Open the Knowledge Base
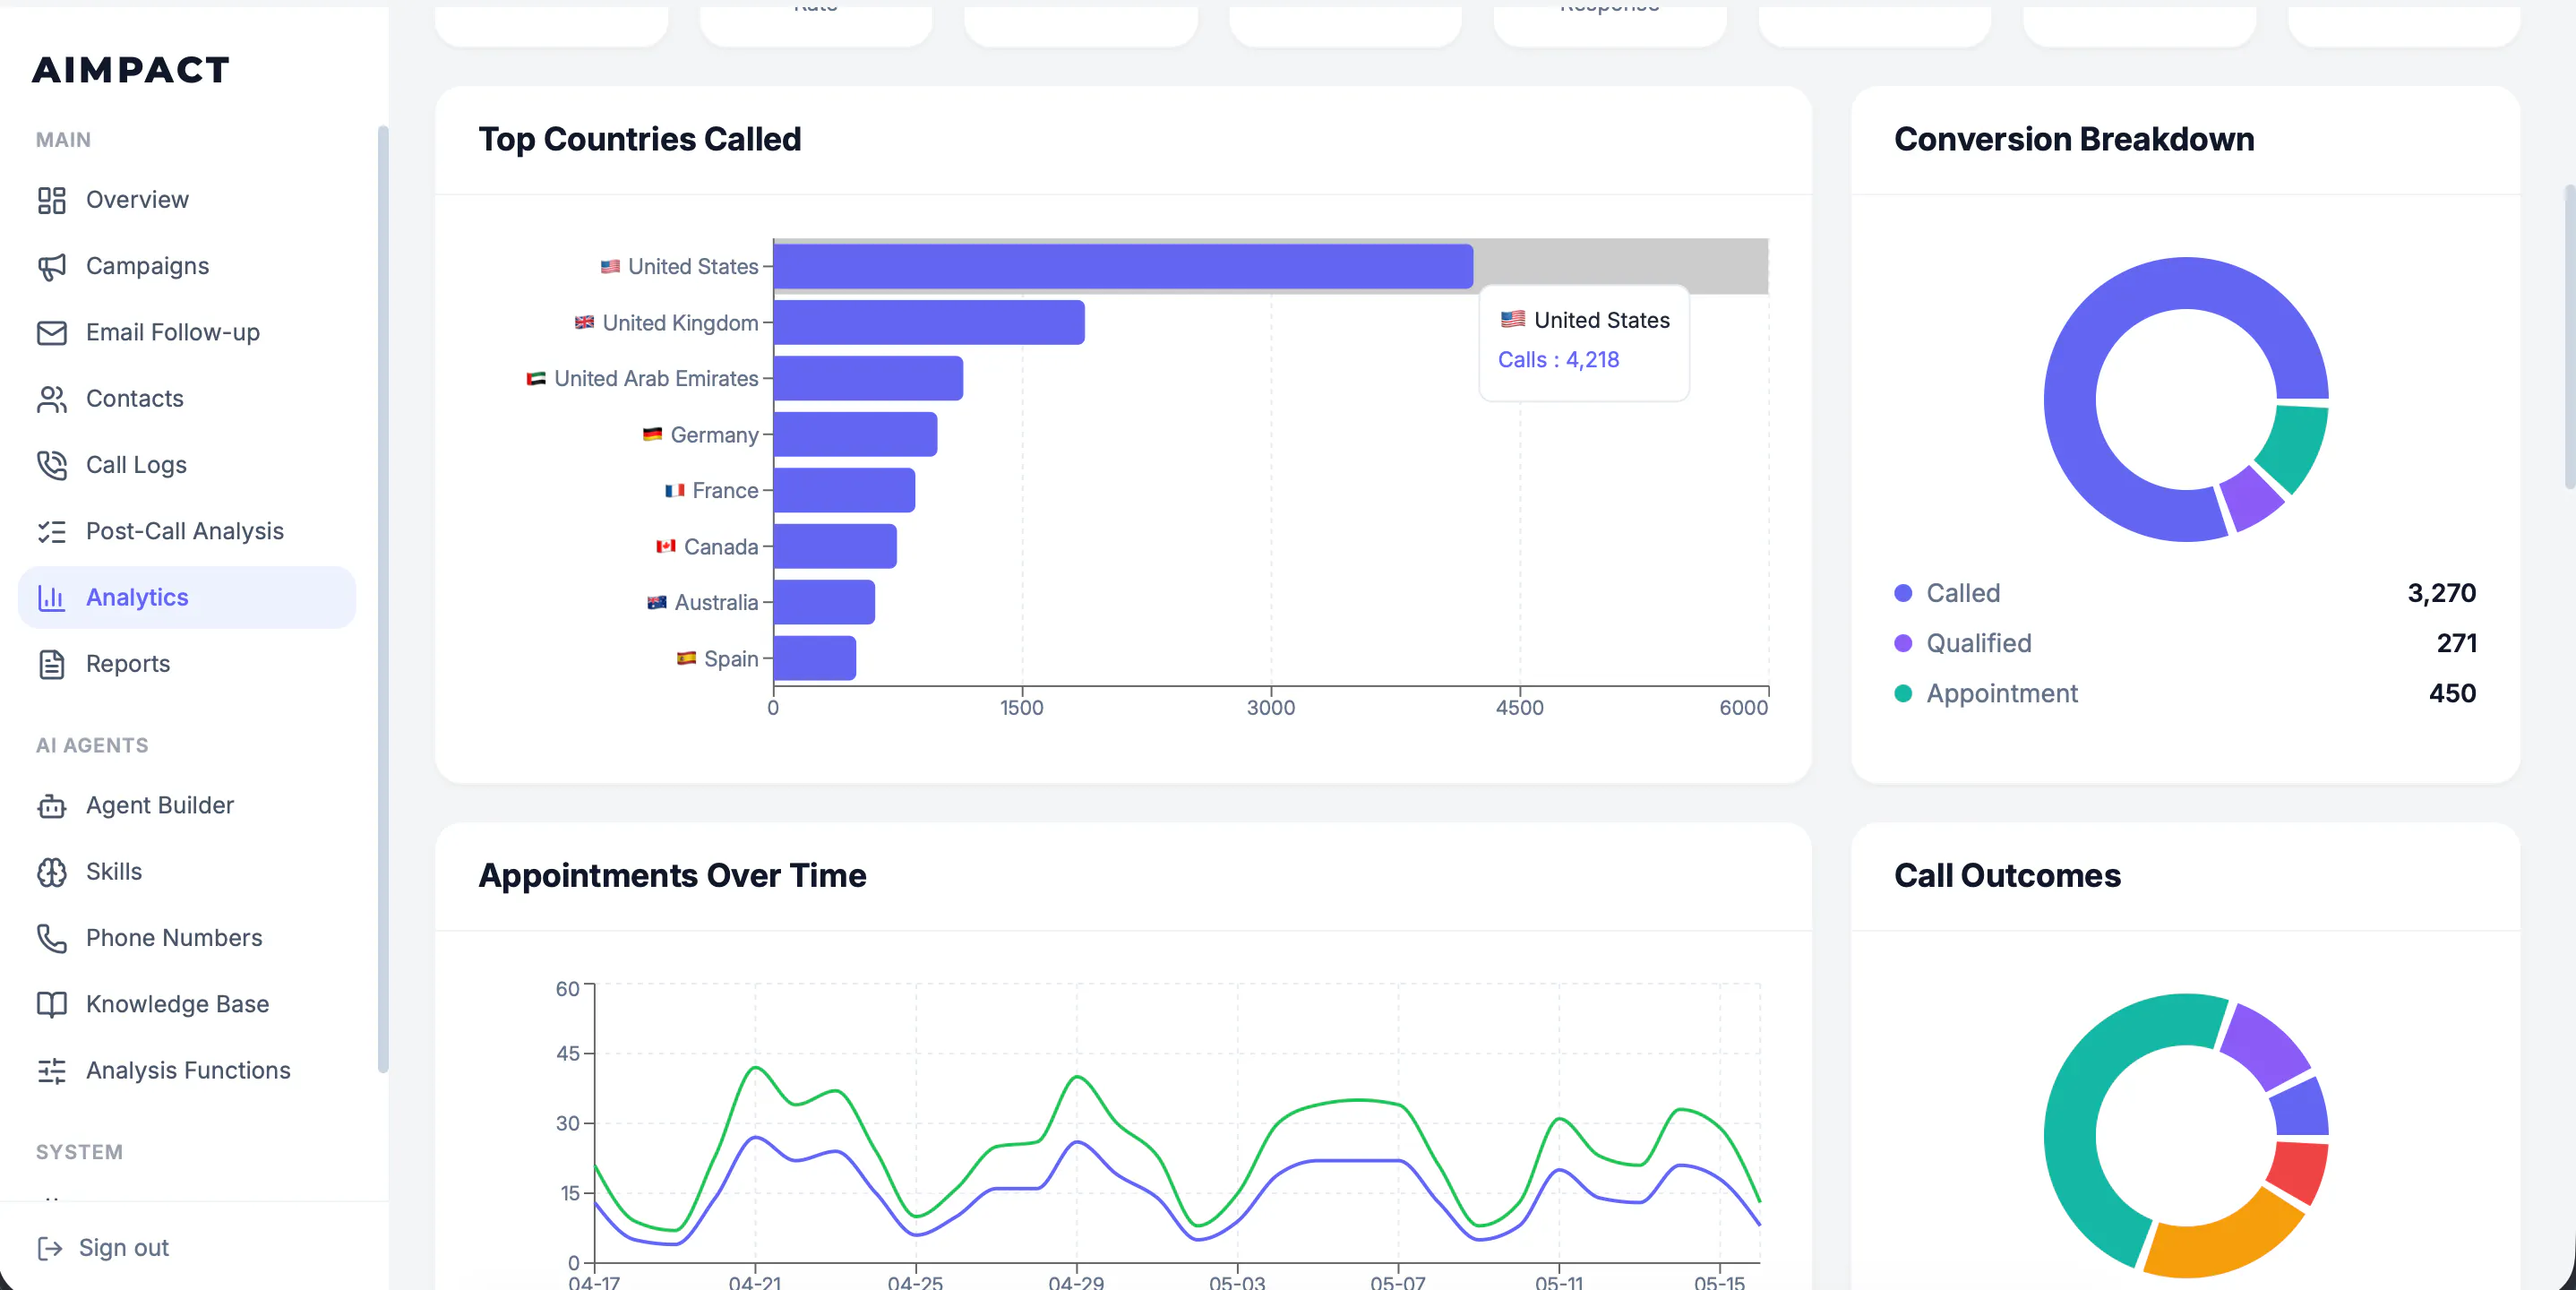 (x=187, y=1004)
